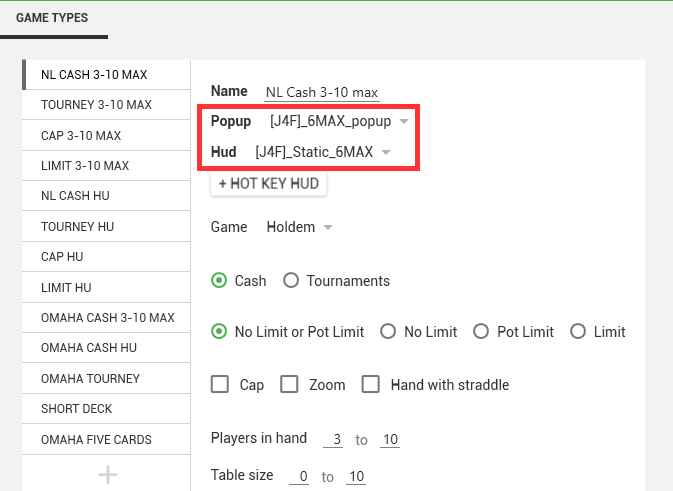The width and height of the screenshot is (673, 491).
Task: Select OMAHA CASH HU game type
Action: pyautogui.click(x=106, y=348)
